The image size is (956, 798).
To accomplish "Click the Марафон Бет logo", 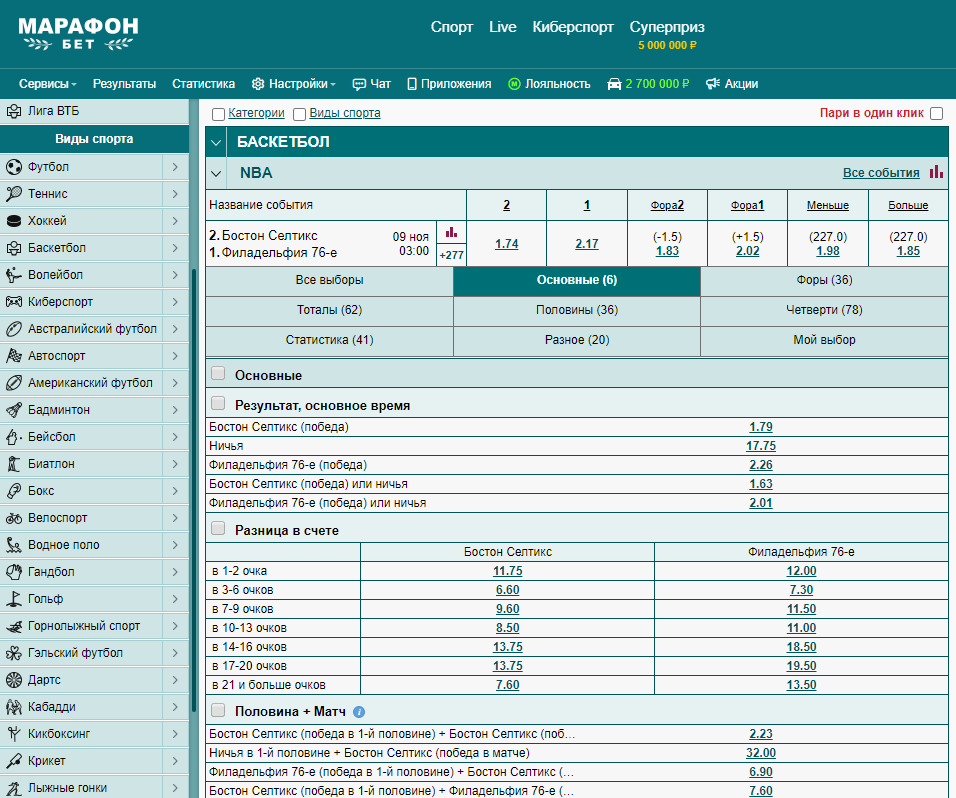I will tap(78, 34).
